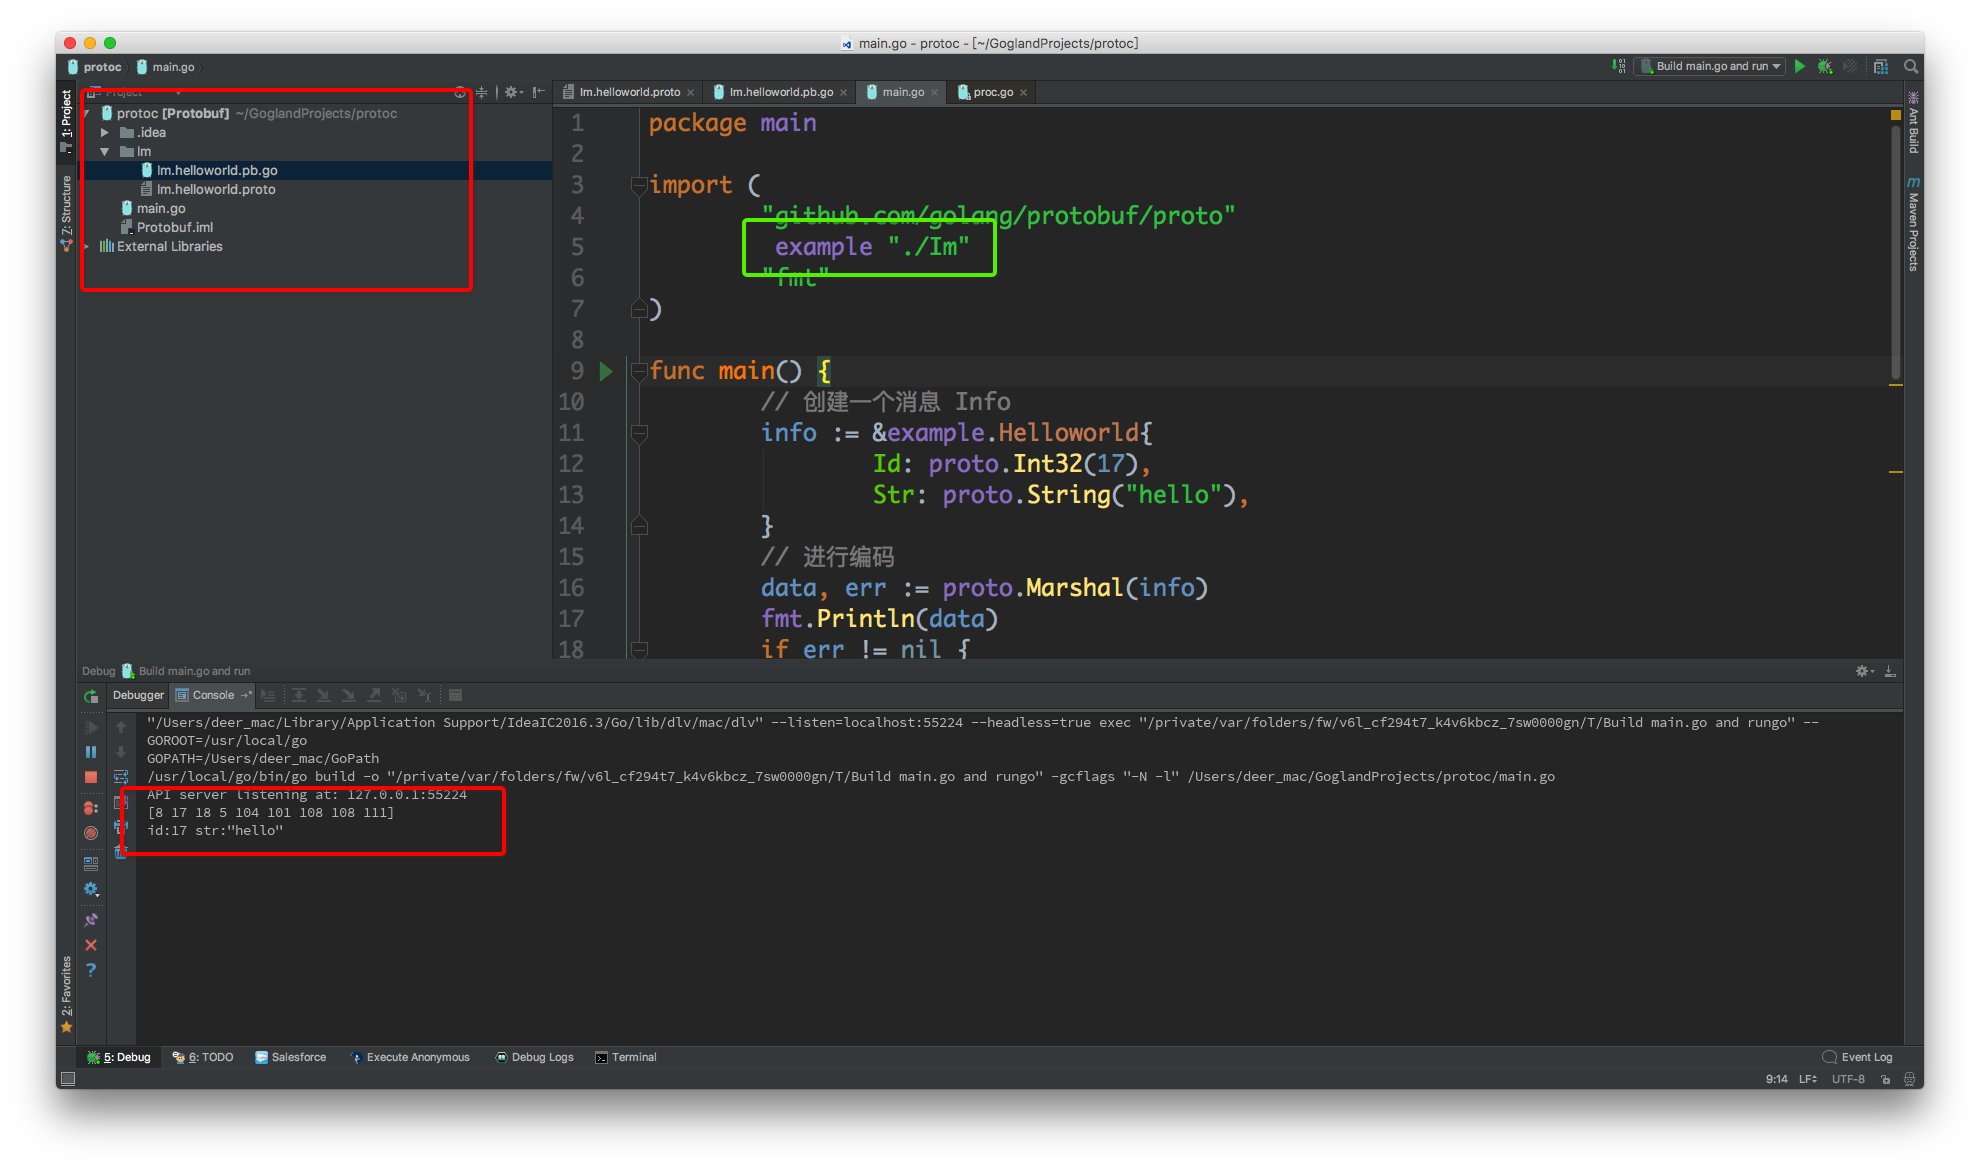1980x1169 pixels.
Task: Switch to the Debugger tab
Action: [x=138, y=695]
